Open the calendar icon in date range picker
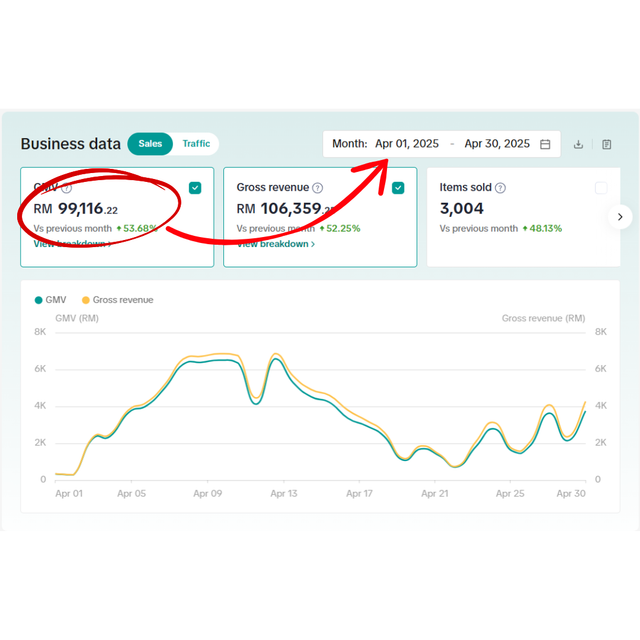Image resolution: width=640 pixels, height=640 pixels. [545, 144]
